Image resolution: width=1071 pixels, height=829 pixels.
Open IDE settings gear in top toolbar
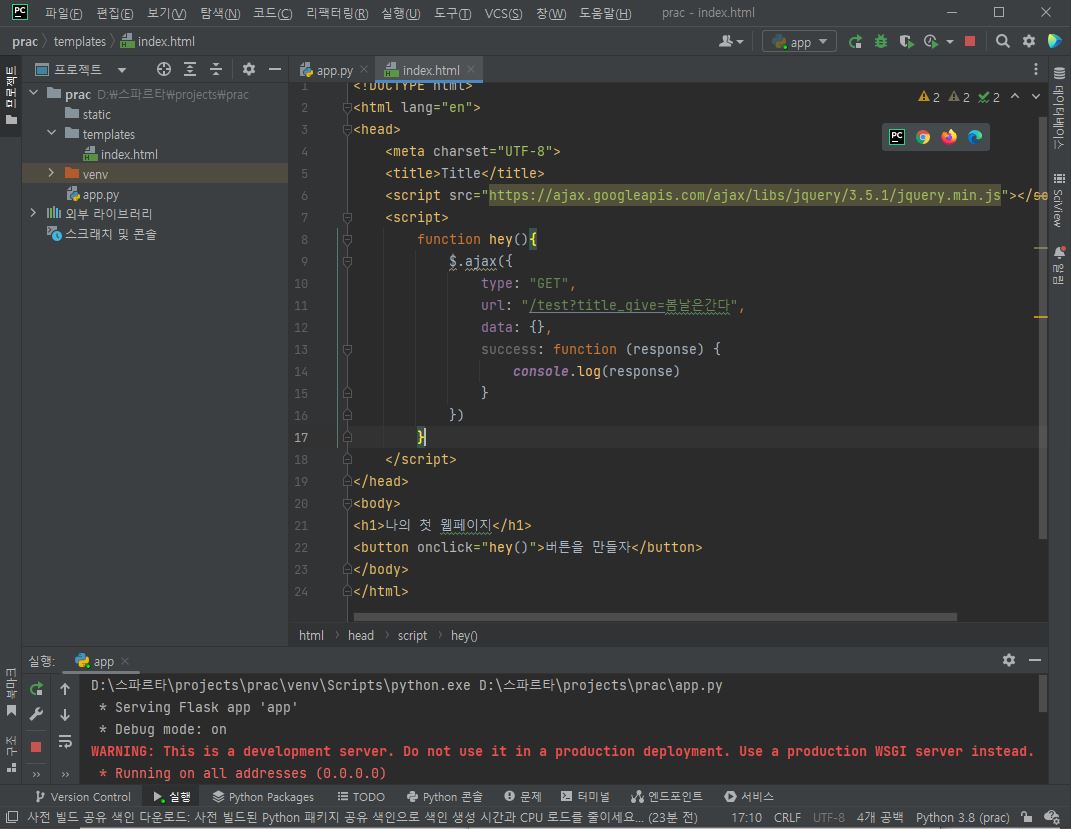click(x=1029, y=42)
